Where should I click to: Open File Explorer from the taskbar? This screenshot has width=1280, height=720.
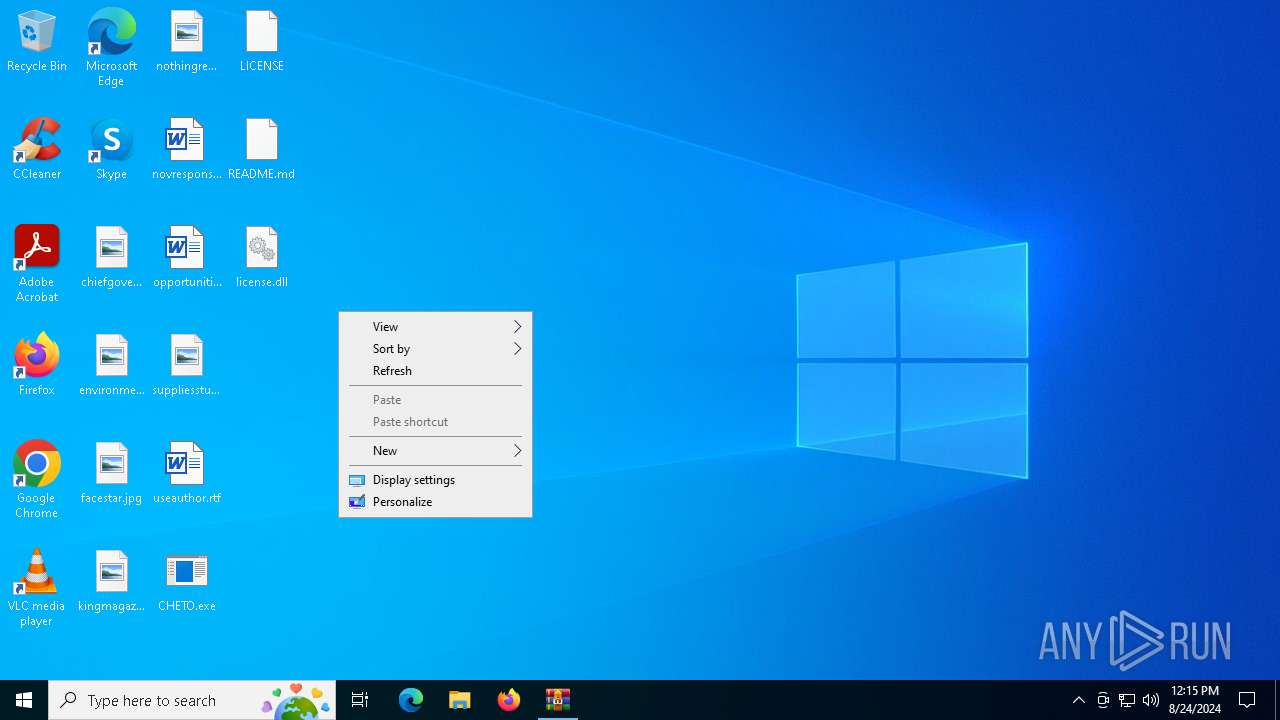pyautogui.click(x=460, y=700)
